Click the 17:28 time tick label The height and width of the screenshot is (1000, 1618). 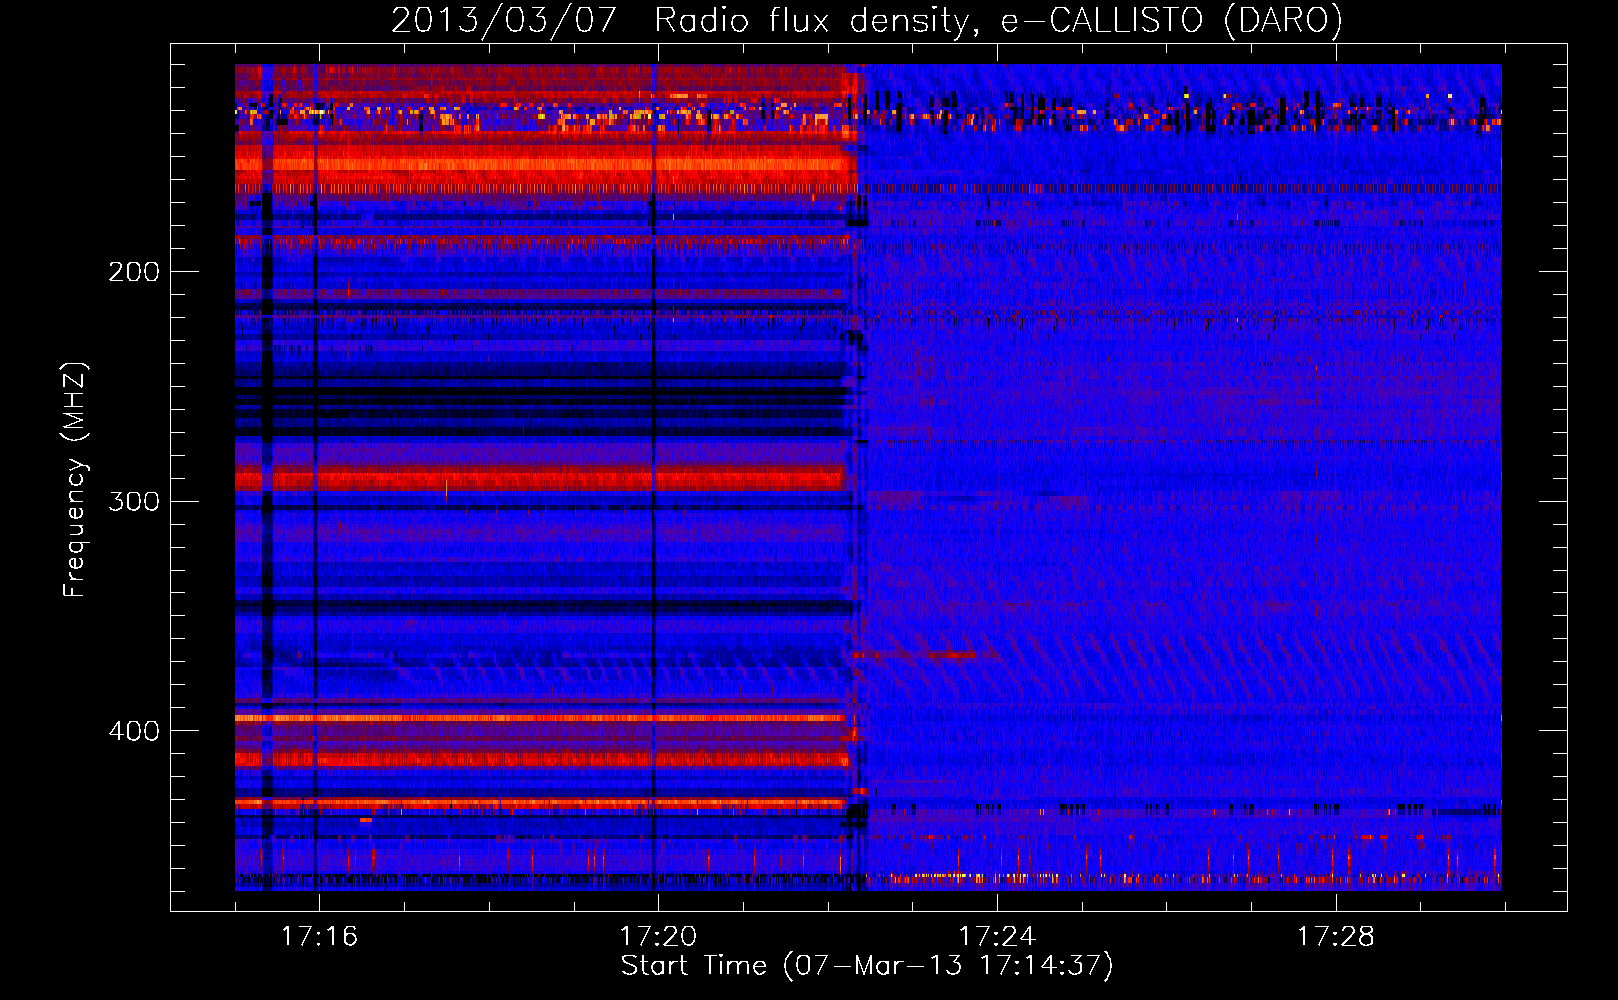pyautogui.click(x=1336, y=936)
